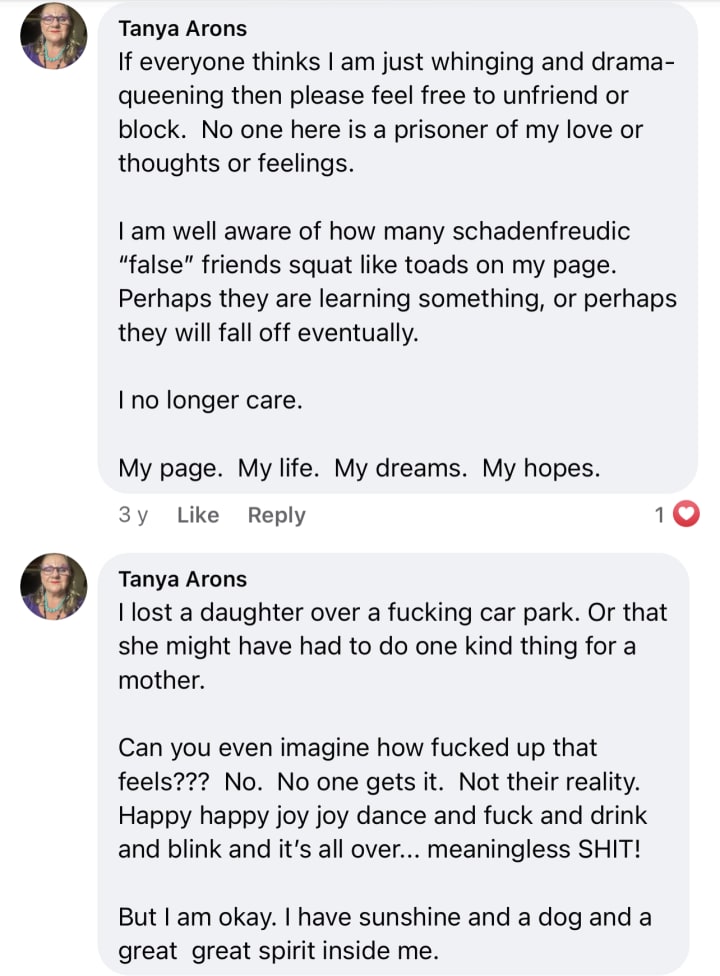View the reaction count of 1
Screen dimensions: 720x976
[x=659, y=515]
